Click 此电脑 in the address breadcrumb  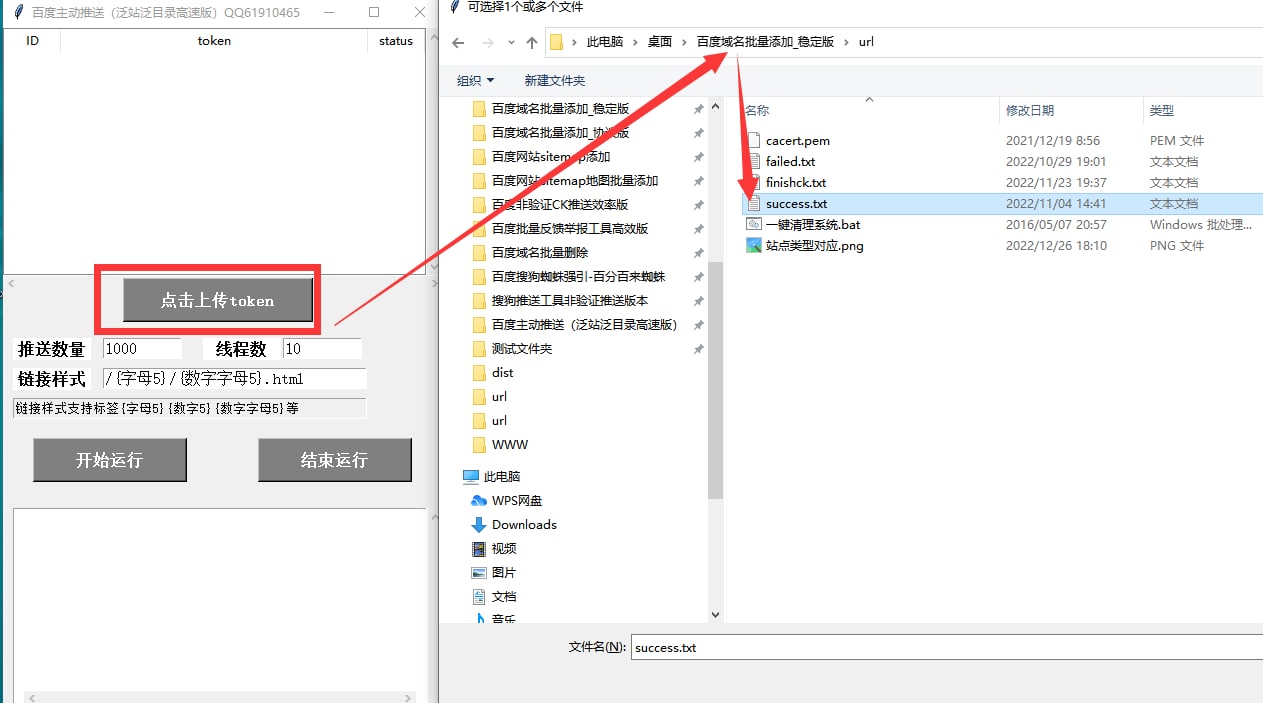[x=604, y=42]
